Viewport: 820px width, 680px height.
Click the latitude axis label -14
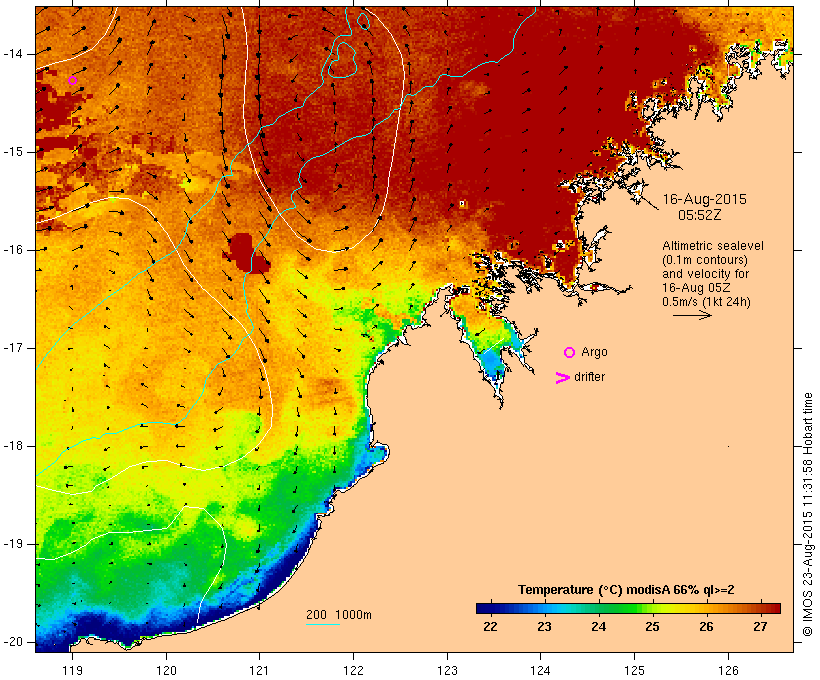click(x=13, y=54)
